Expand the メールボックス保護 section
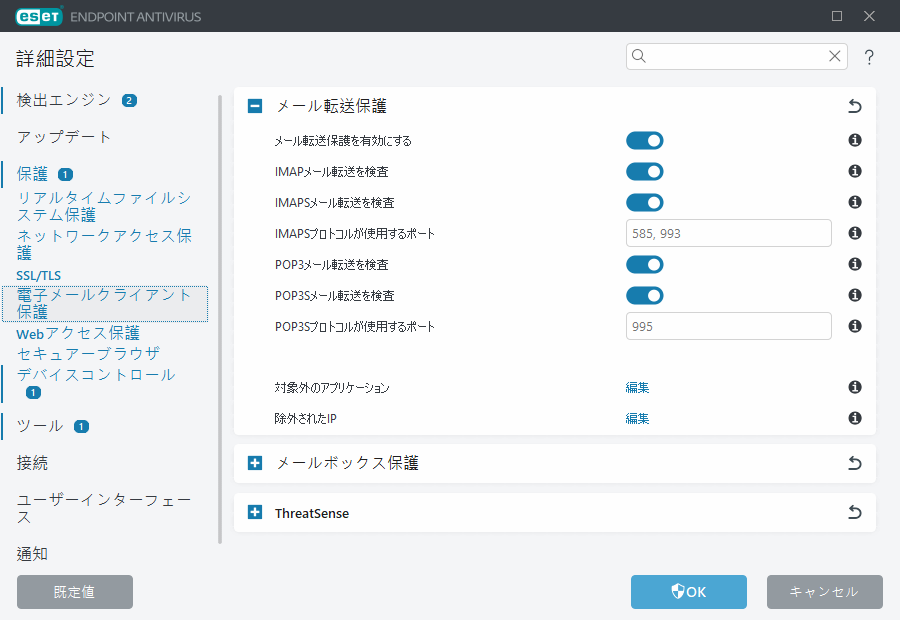900x620 pixels. [x=254, y=463]
